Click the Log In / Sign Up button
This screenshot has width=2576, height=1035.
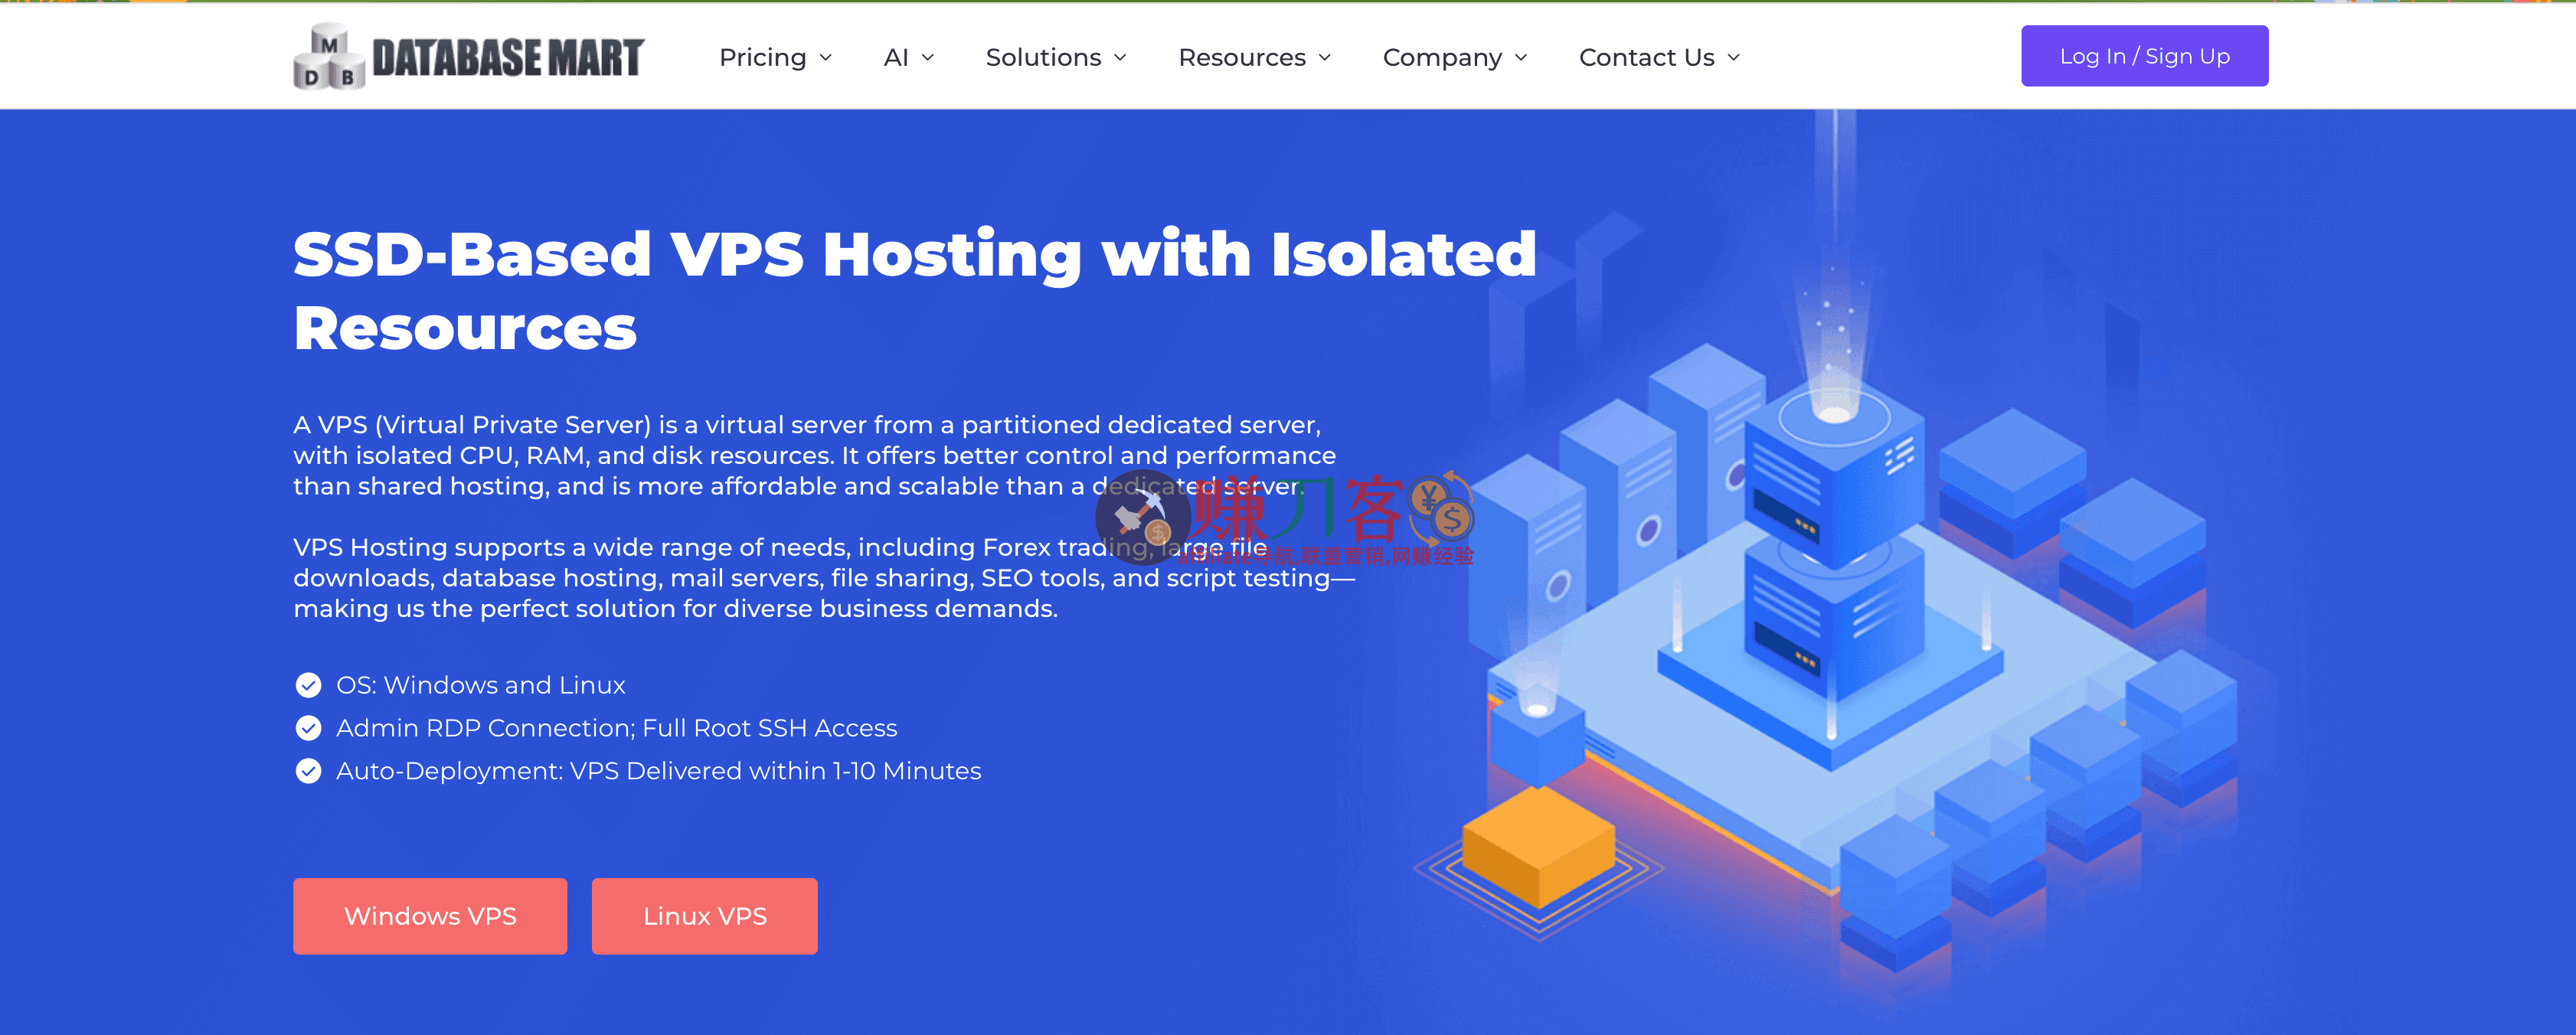pyautogui.click(x=2144, y=56)
